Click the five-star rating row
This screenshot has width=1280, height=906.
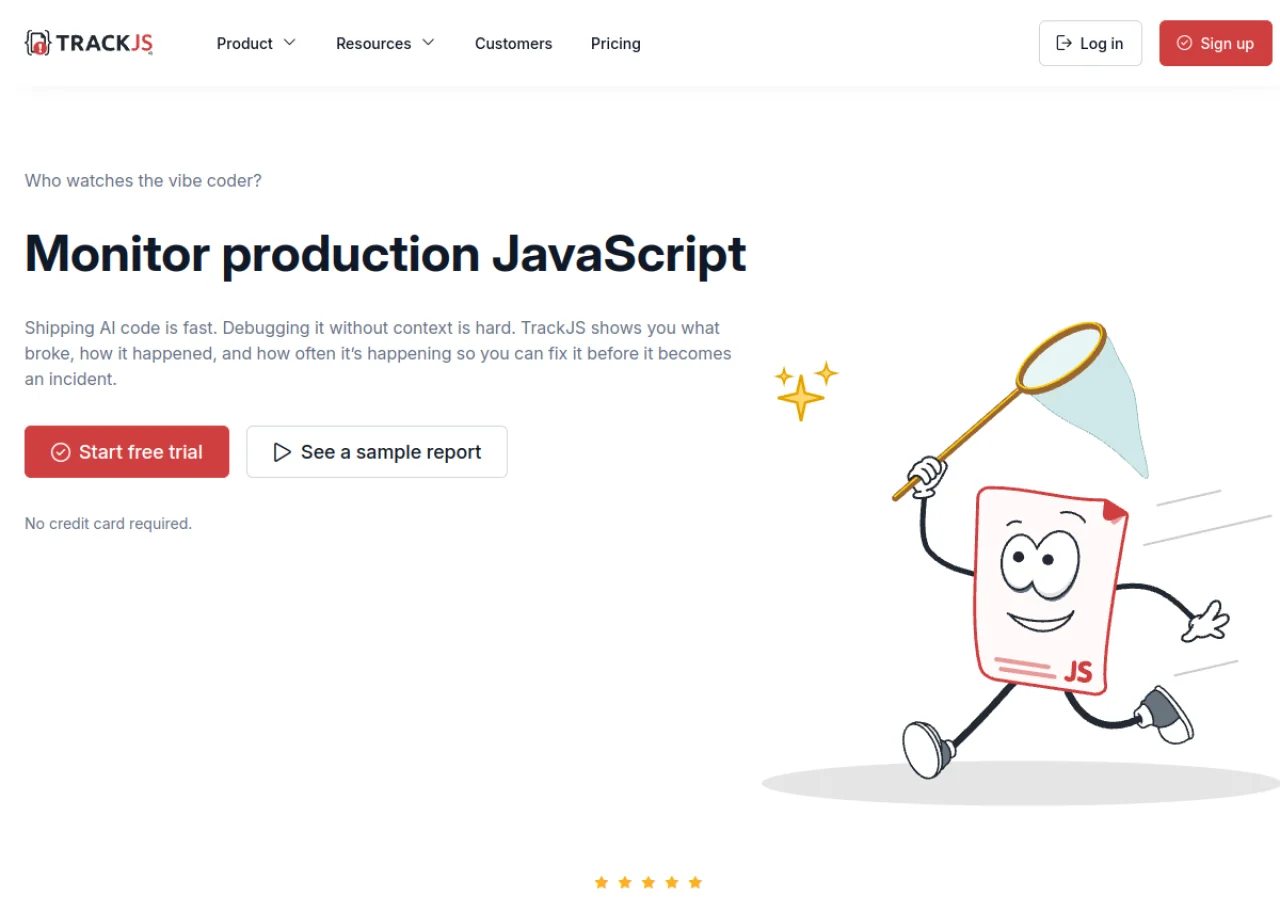[x=648, y=882]
